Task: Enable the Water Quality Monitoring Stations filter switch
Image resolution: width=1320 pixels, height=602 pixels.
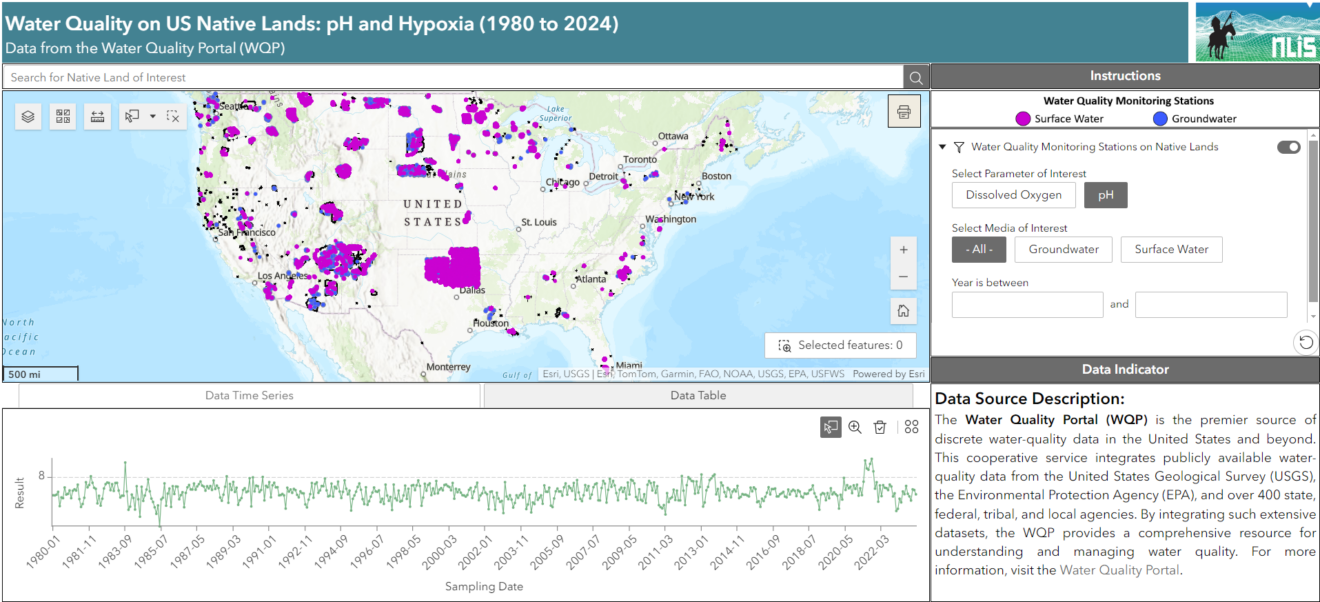Action: [x=1289, y=145]
